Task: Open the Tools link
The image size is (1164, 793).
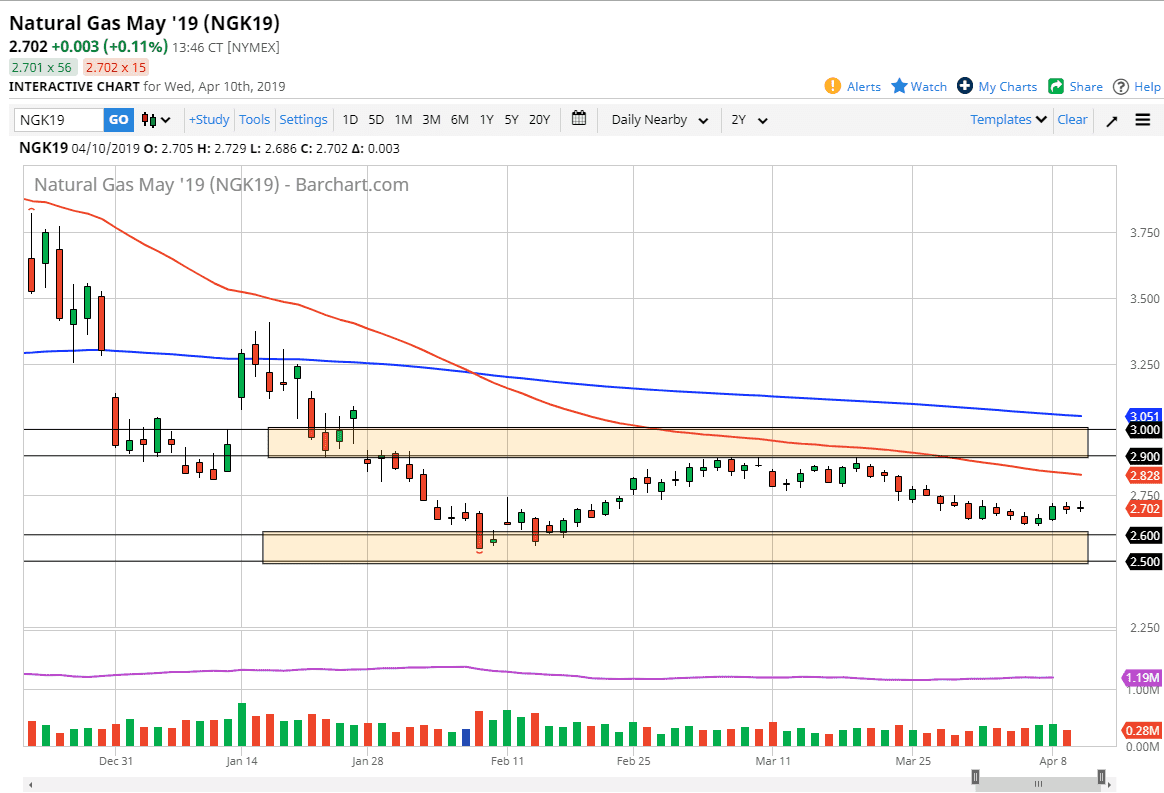Action: coord(255,120)
